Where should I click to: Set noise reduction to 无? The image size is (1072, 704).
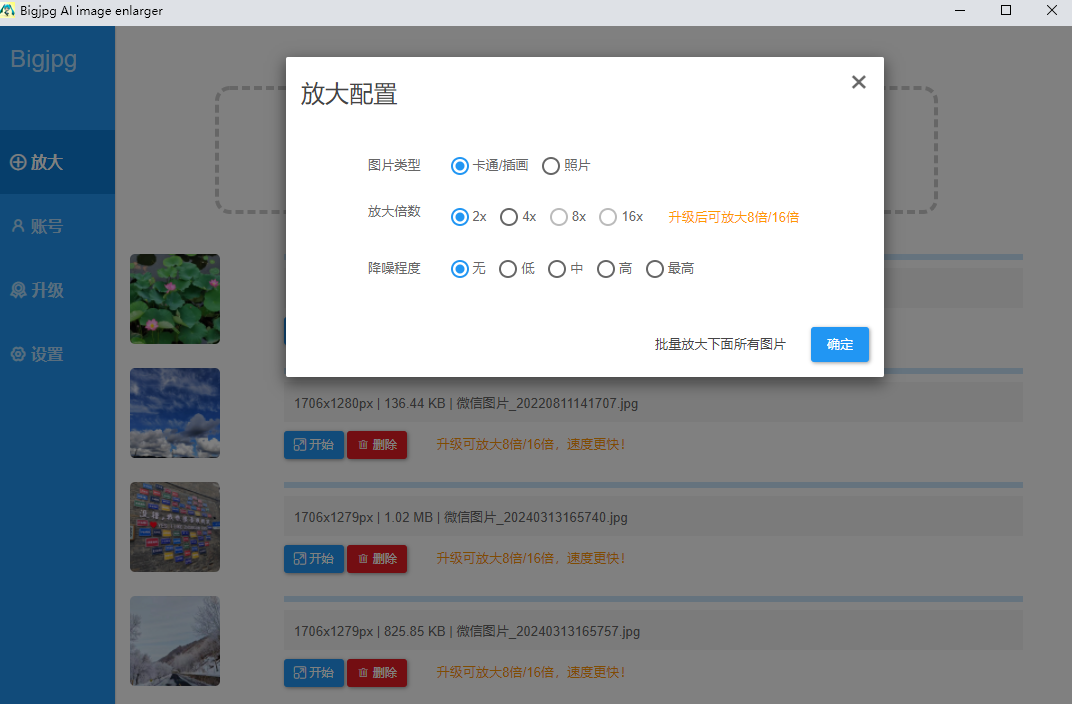click(x=460, y=269)
